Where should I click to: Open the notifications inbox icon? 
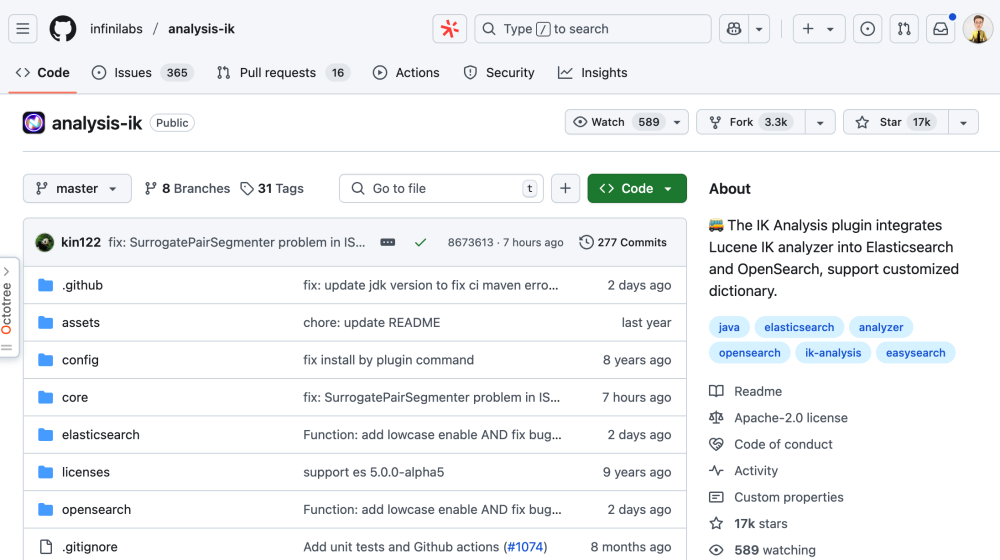[940, 29]
